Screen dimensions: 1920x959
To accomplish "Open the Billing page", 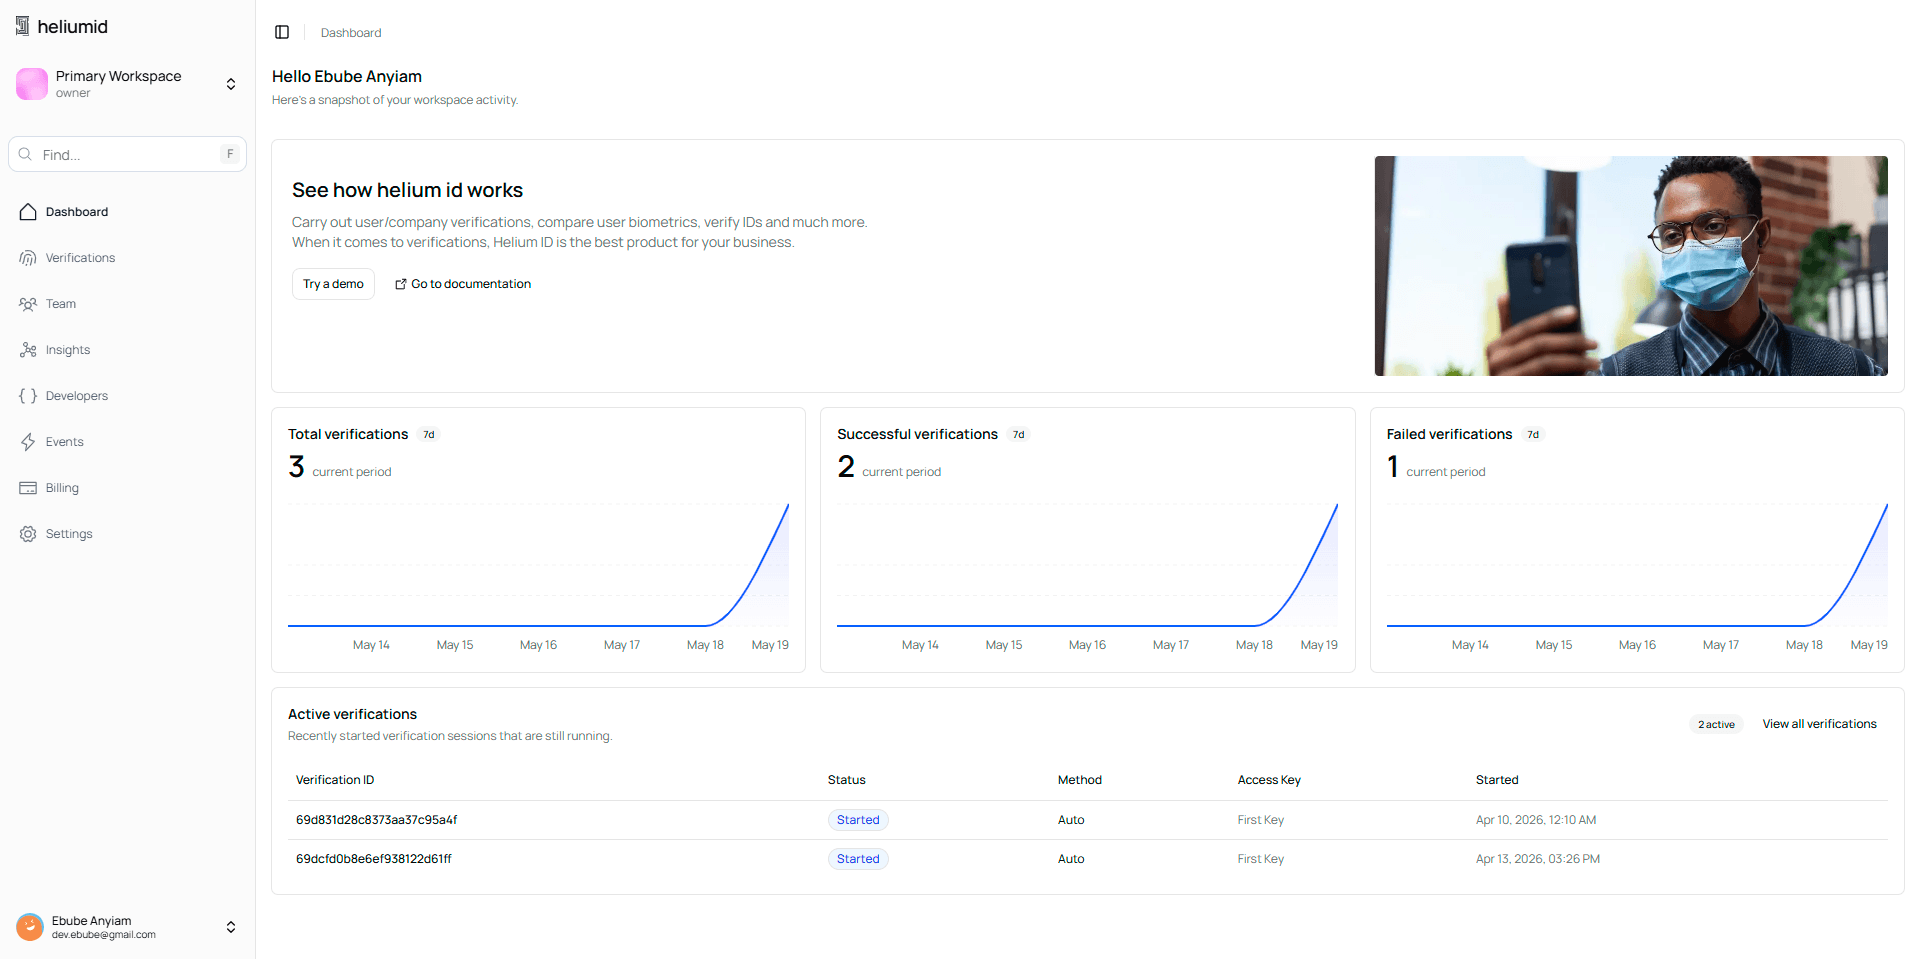I will (127, 488).
